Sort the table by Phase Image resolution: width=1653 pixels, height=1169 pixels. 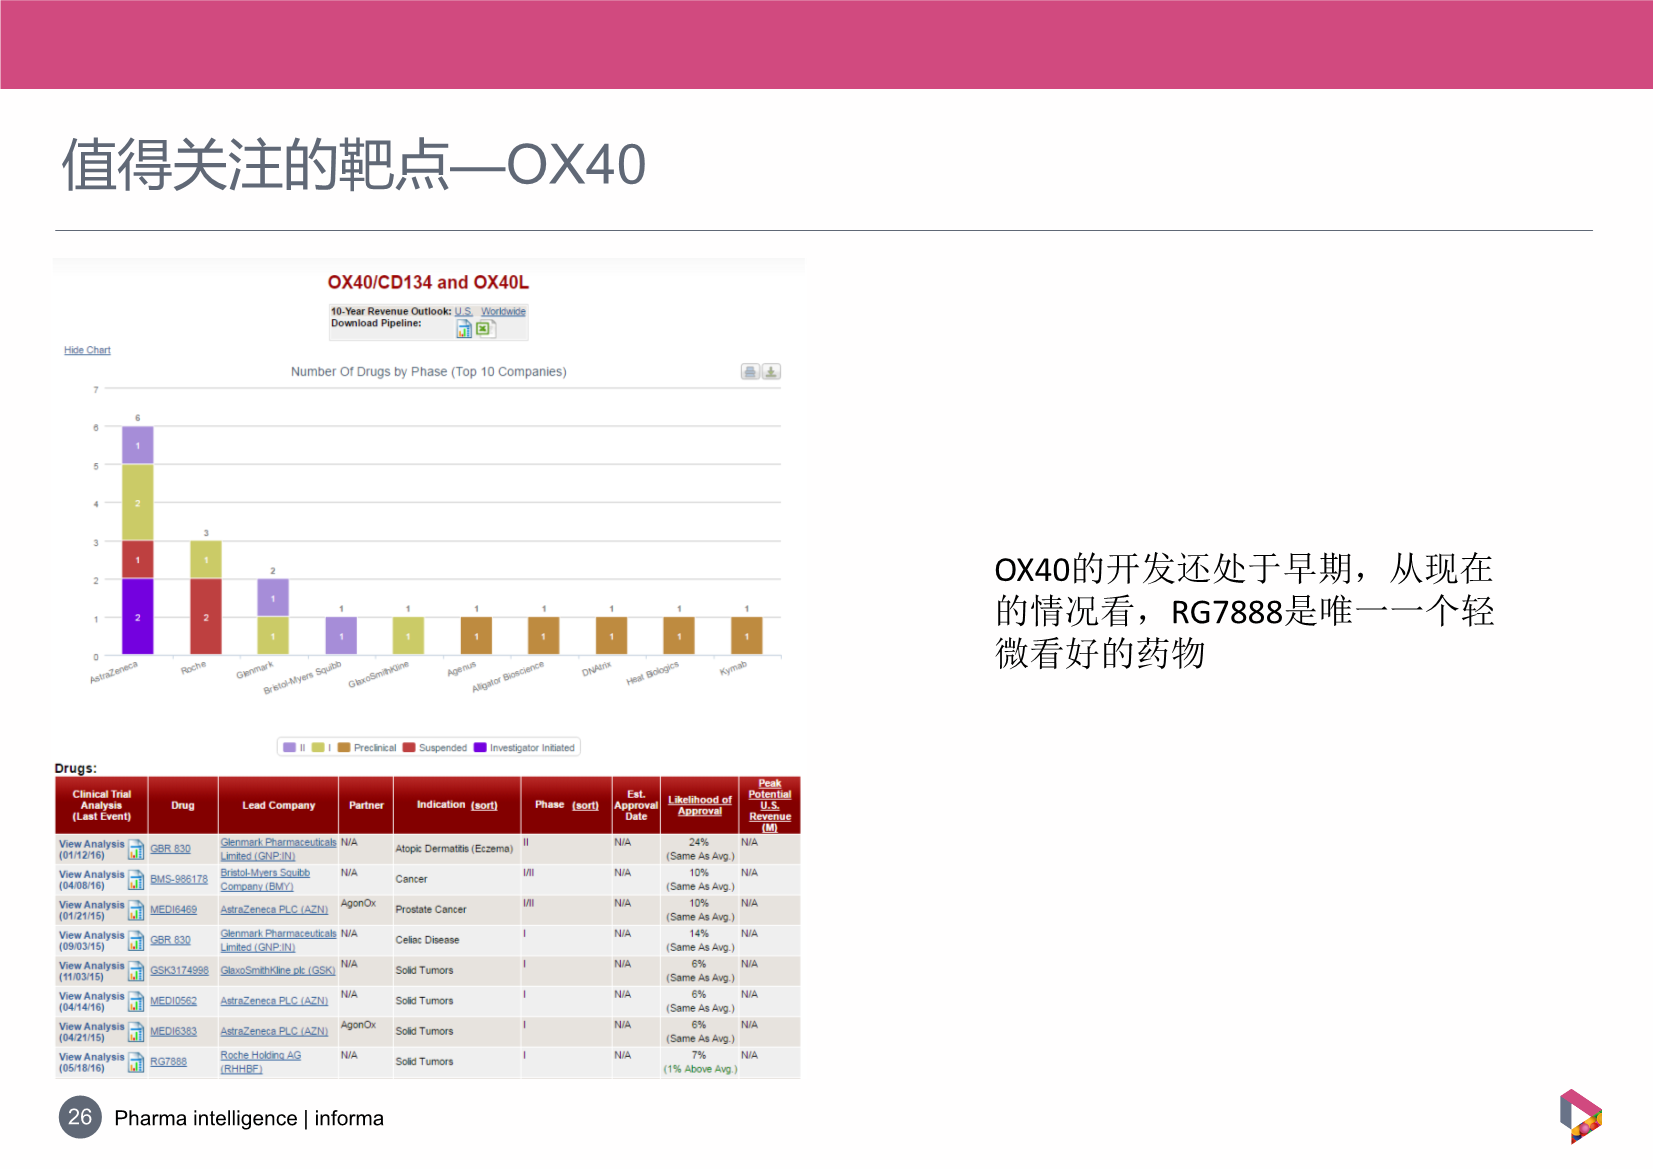585,805
